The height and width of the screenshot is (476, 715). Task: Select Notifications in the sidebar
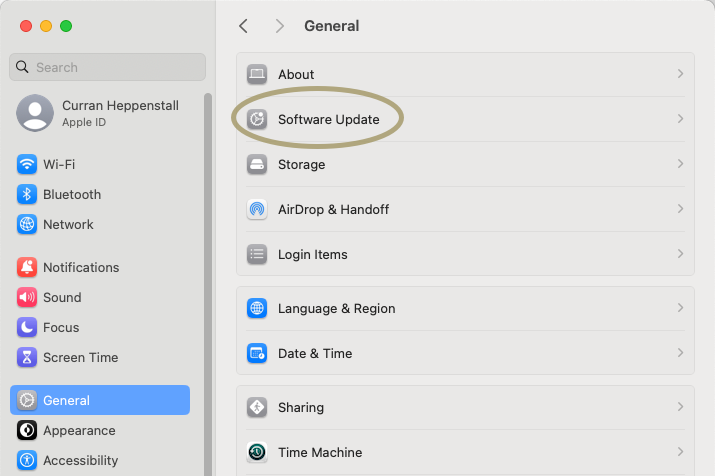[100, 267]
